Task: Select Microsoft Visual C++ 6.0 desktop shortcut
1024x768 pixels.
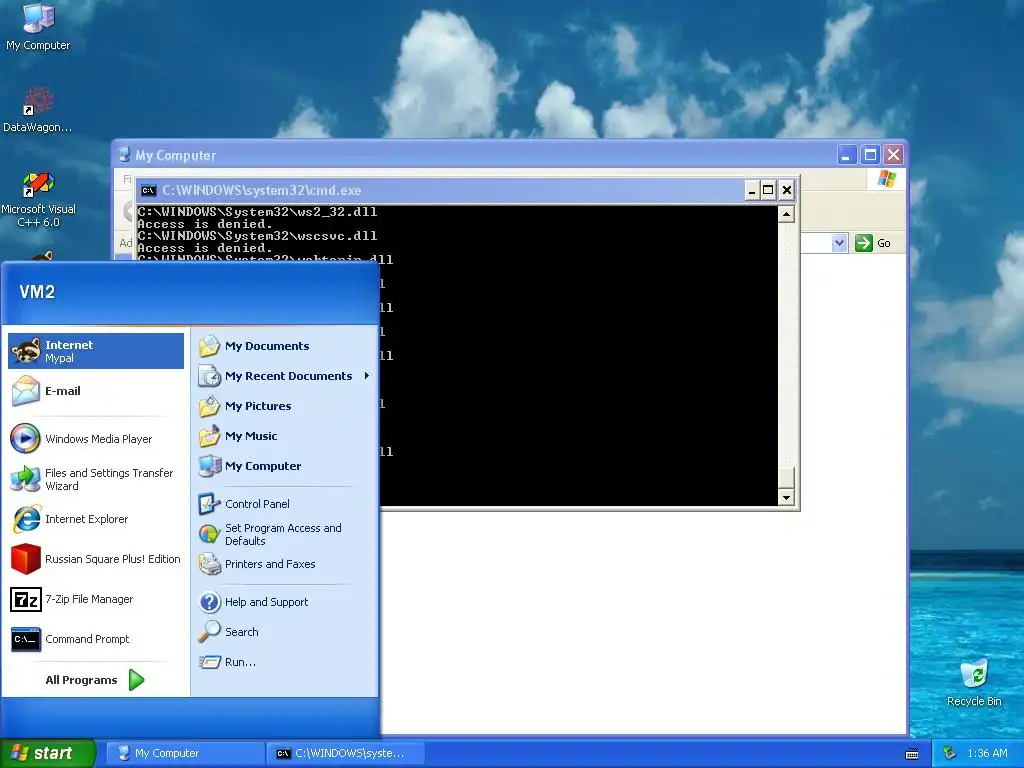Action: (38, 199)
